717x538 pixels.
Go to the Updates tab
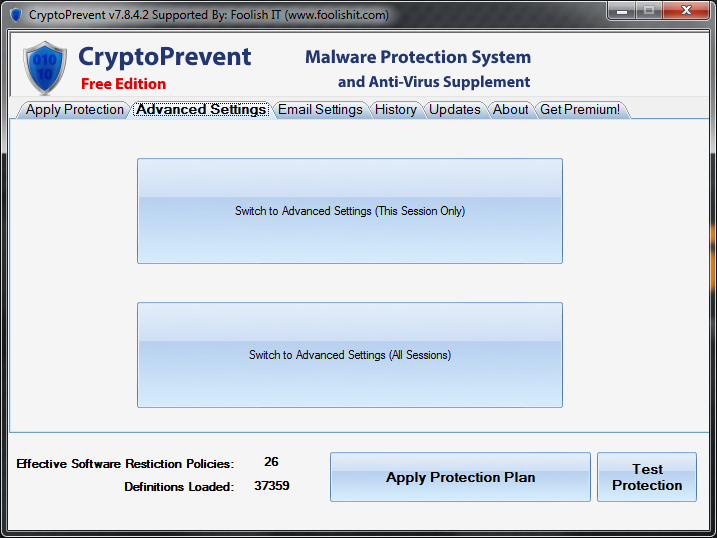(455, 110)
